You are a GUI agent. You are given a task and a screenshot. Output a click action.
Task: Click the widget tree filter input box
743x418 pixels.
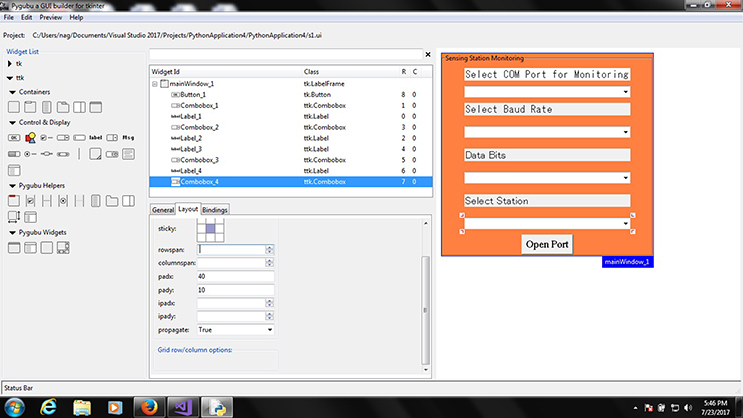[x=286, y=55]
